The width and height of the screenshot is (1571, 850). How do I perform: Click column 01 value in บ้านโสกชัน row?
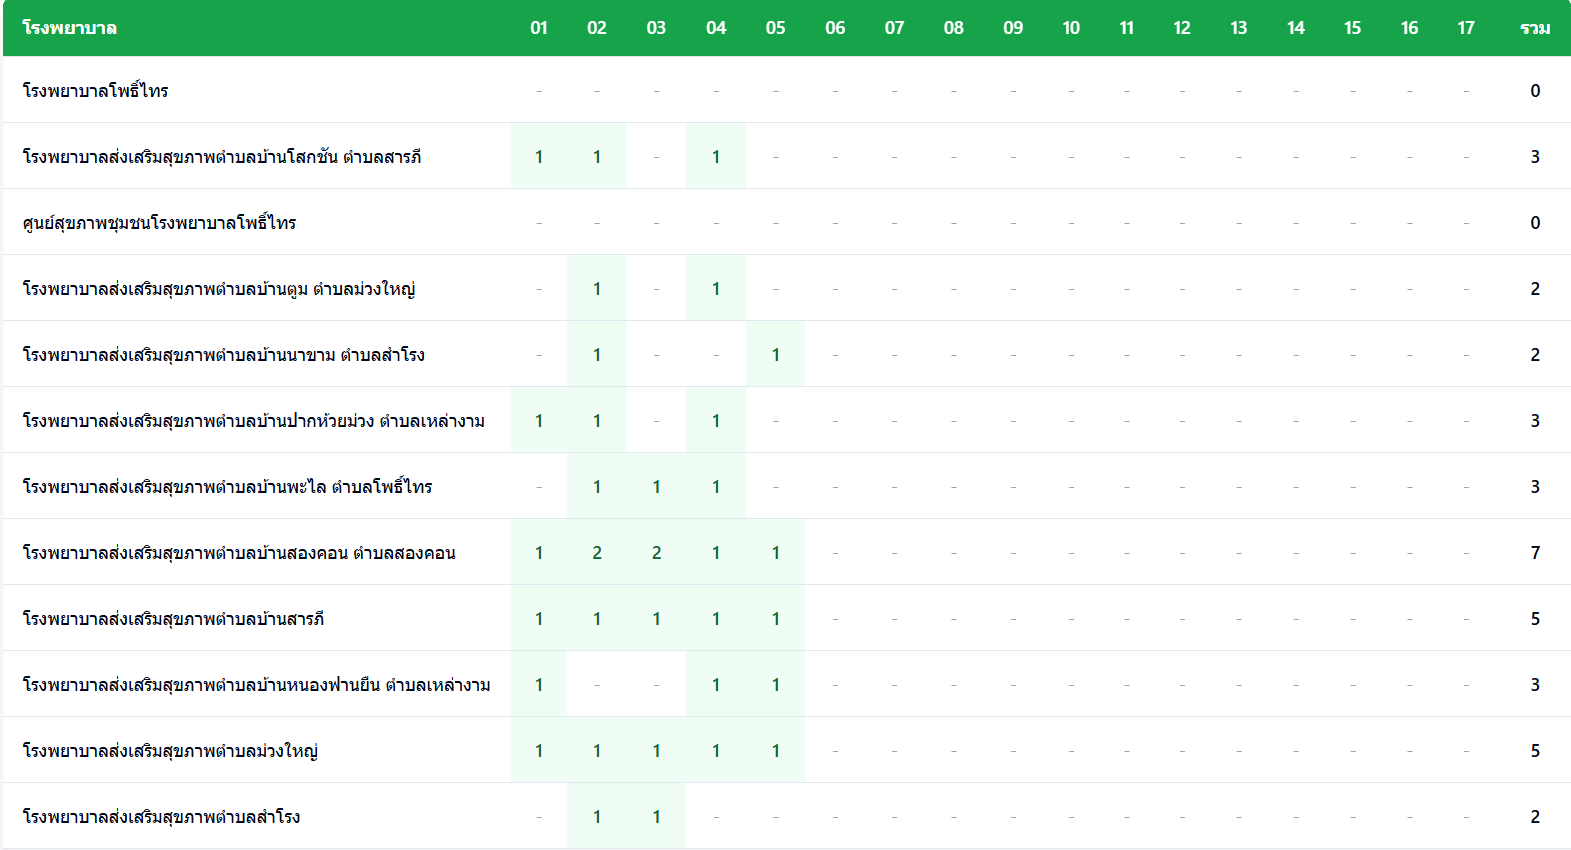pyautogui.click(x=539, y=156)
